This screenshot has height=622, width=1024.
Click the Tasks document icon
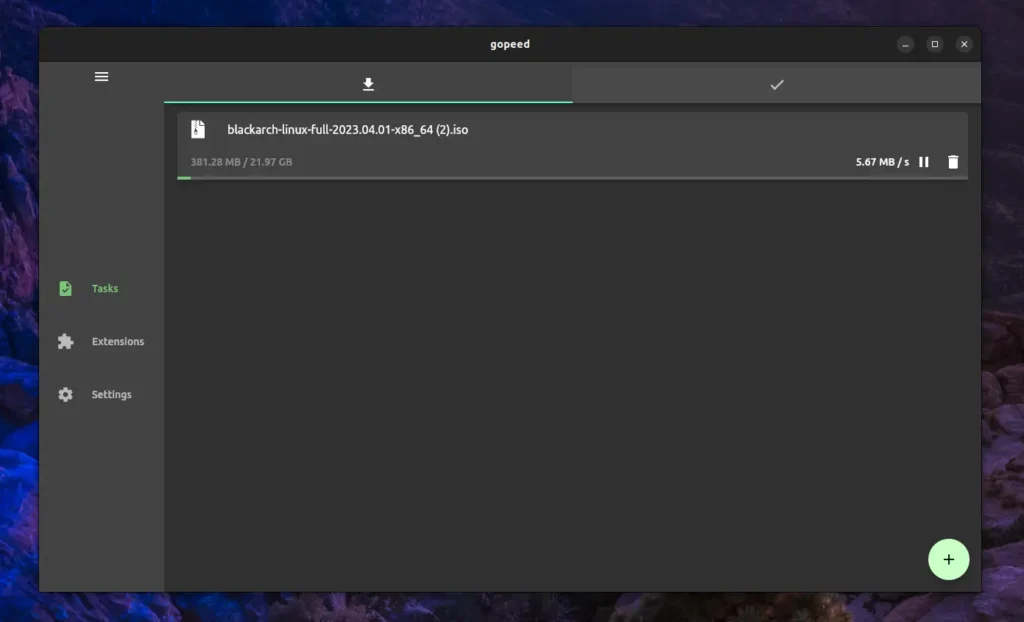tap(65, 288)
